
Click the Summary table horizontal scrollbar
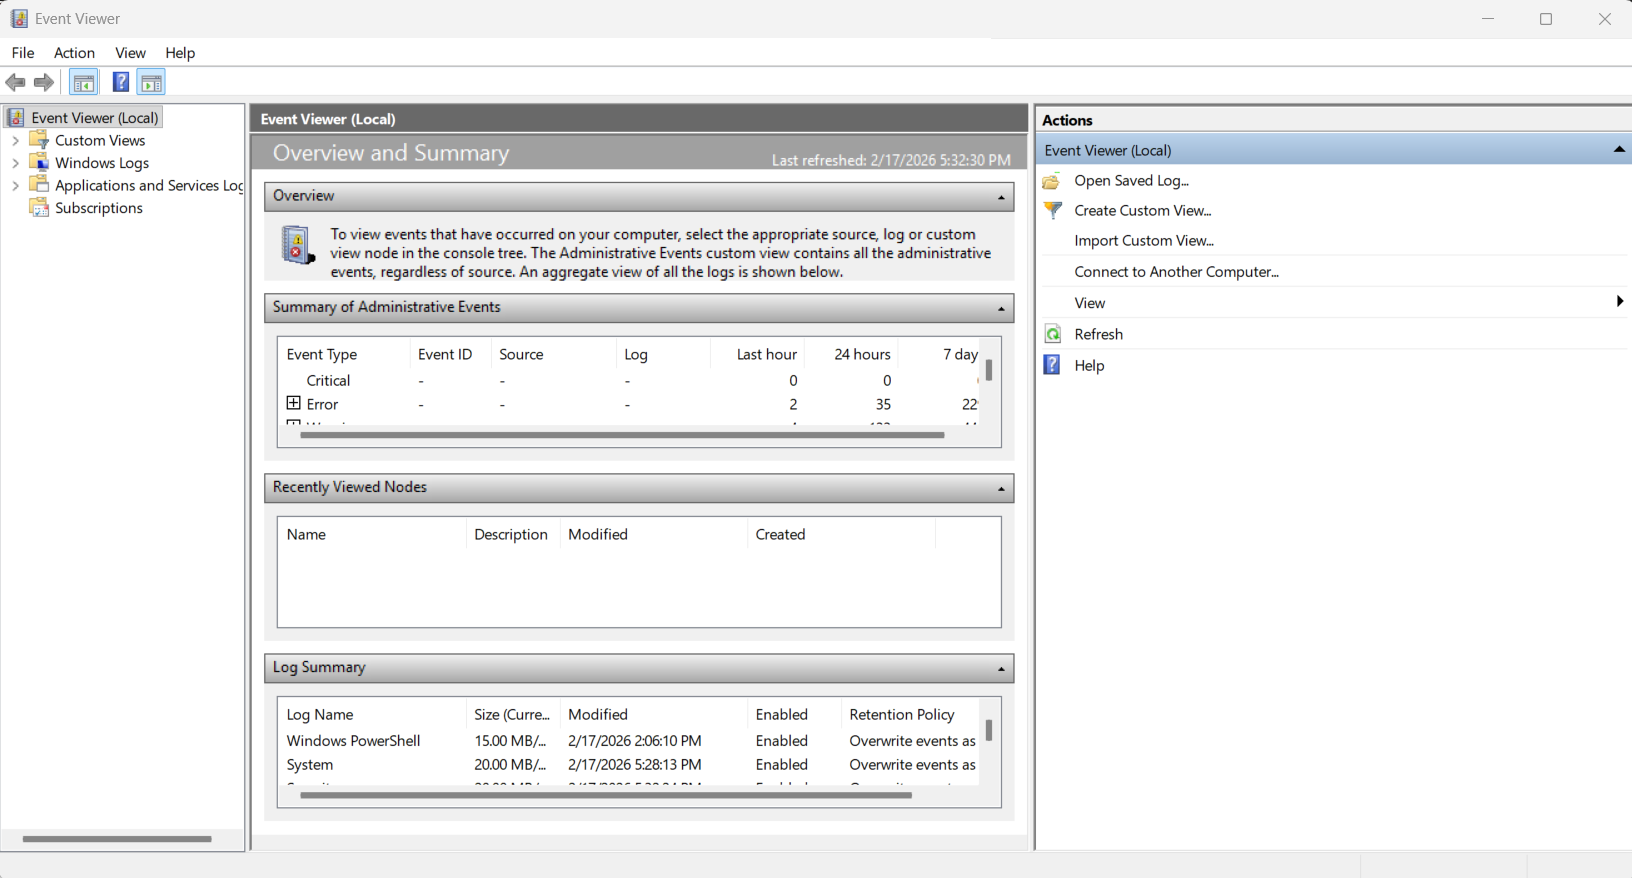622,435
